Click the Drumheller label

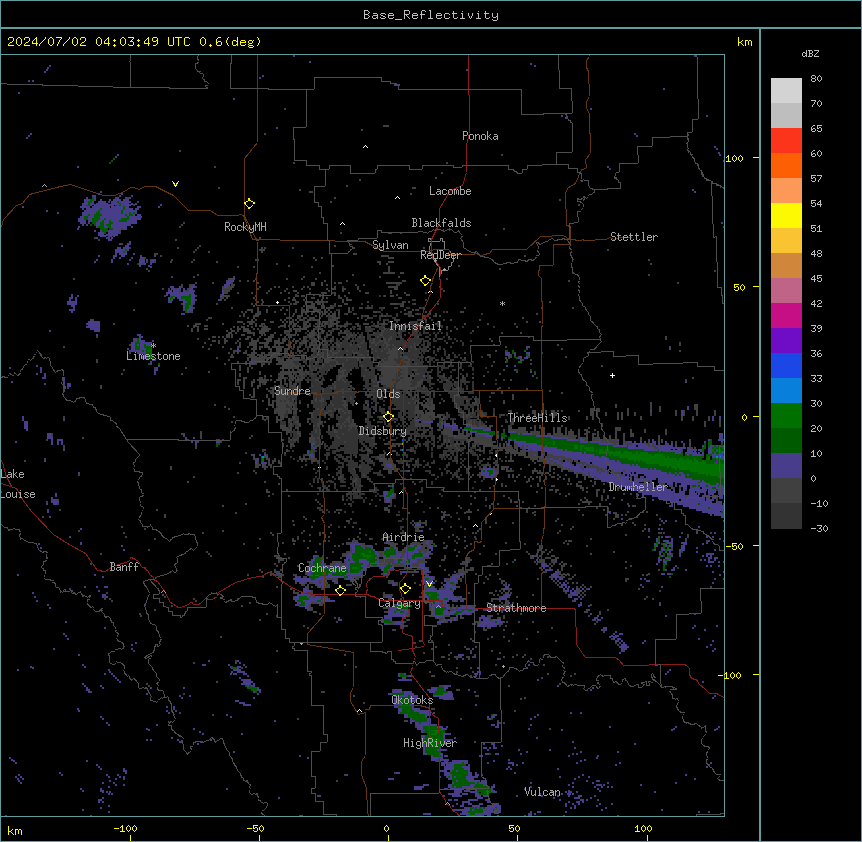(638, 487)
